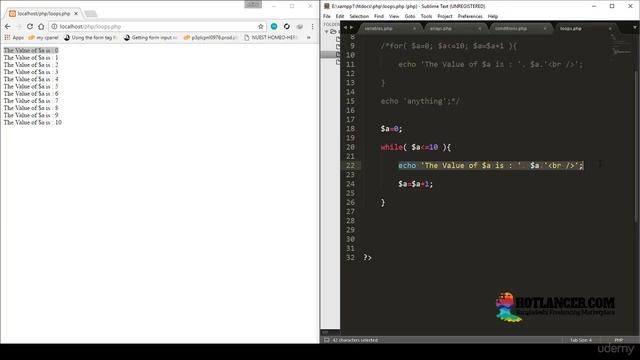Go back in Chrome
Viewport: 640px width, 360px height.
8,27
